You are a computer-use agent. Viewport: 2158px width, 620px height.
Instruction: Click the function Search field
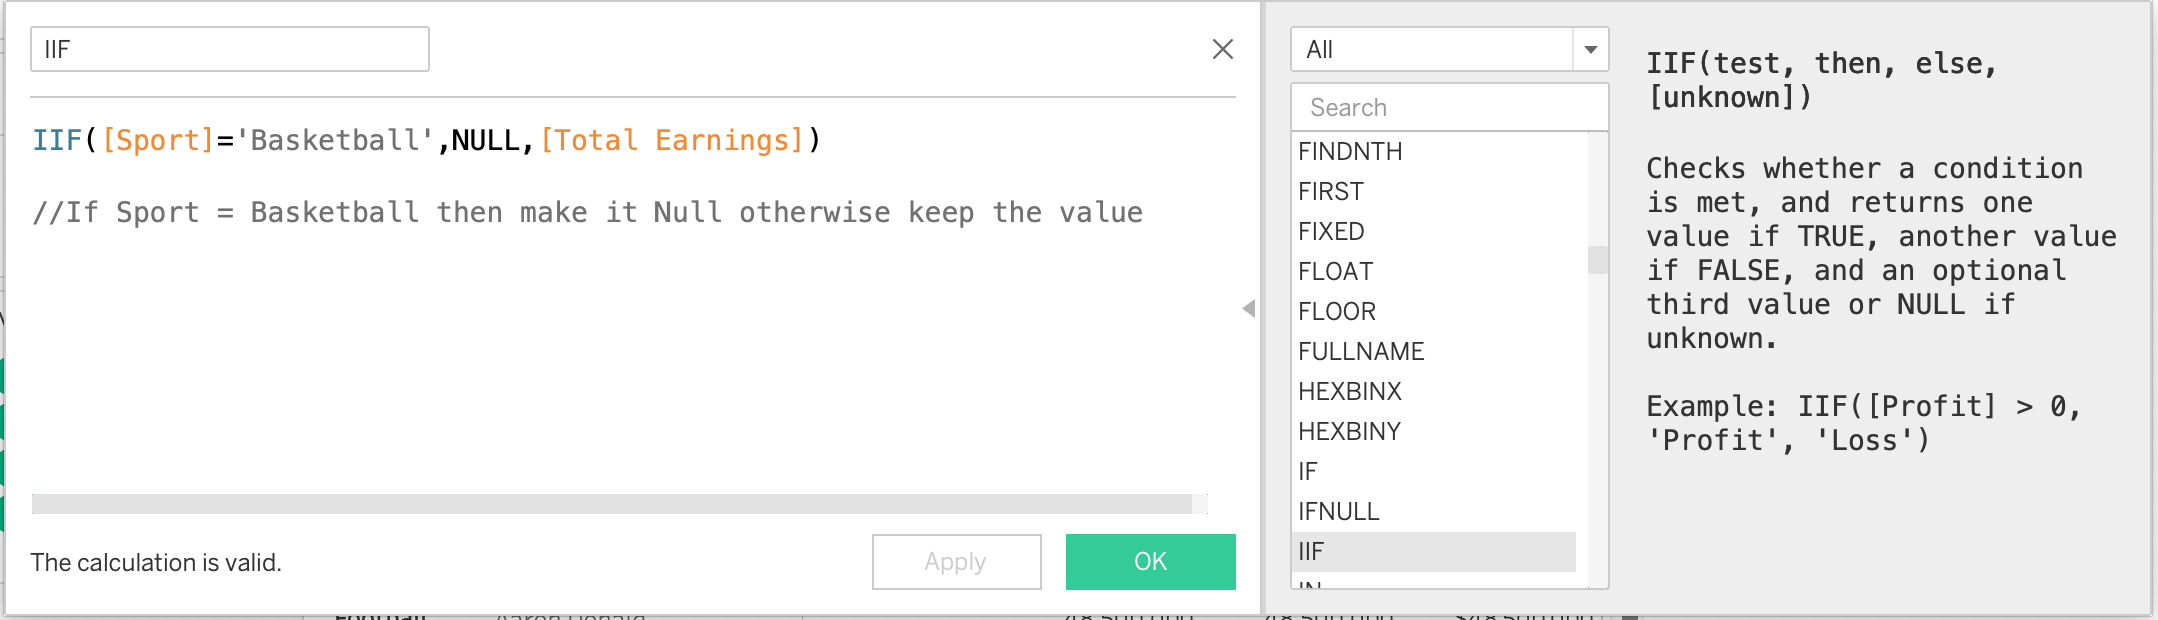coord(1449,107)
